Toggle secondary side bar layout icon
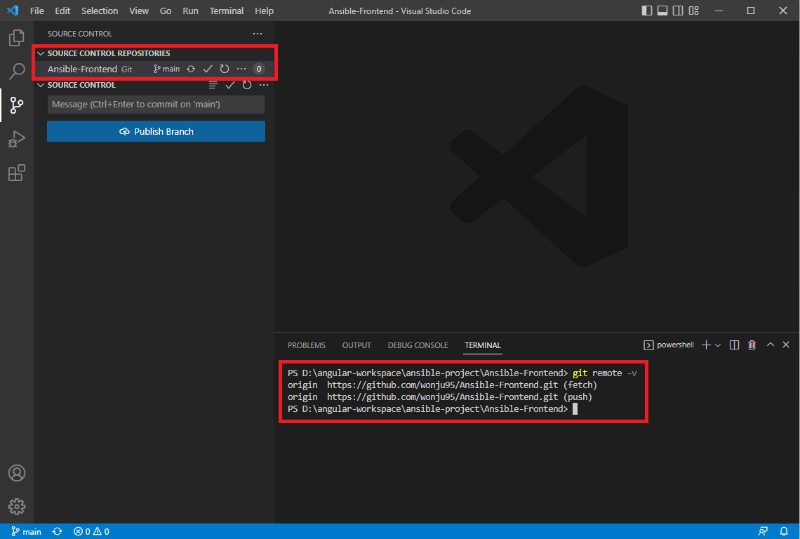Viewport: 800px width, 539px height. [x=678, y=11]
